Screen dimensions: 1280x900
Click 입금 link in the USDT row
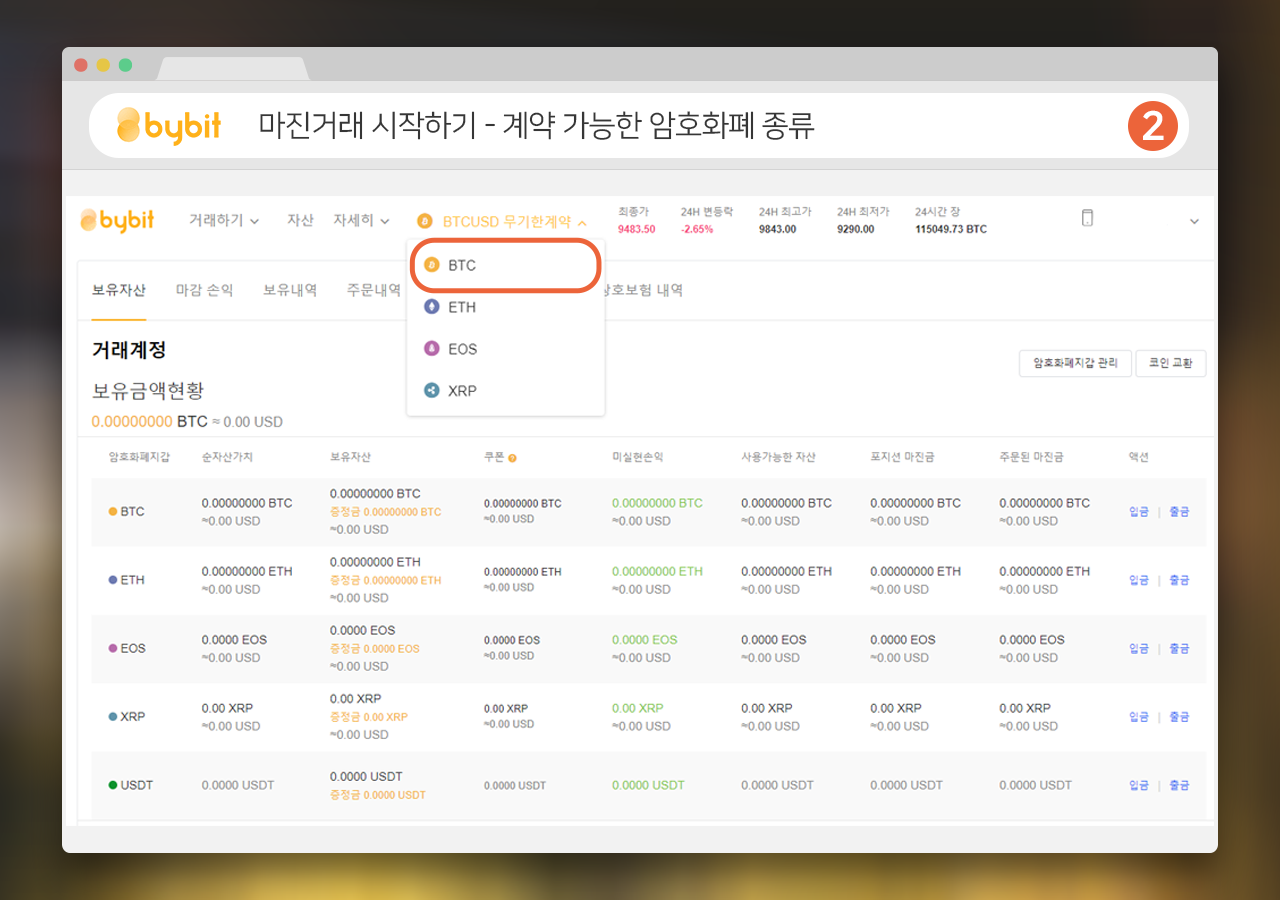pos(1139,785)
